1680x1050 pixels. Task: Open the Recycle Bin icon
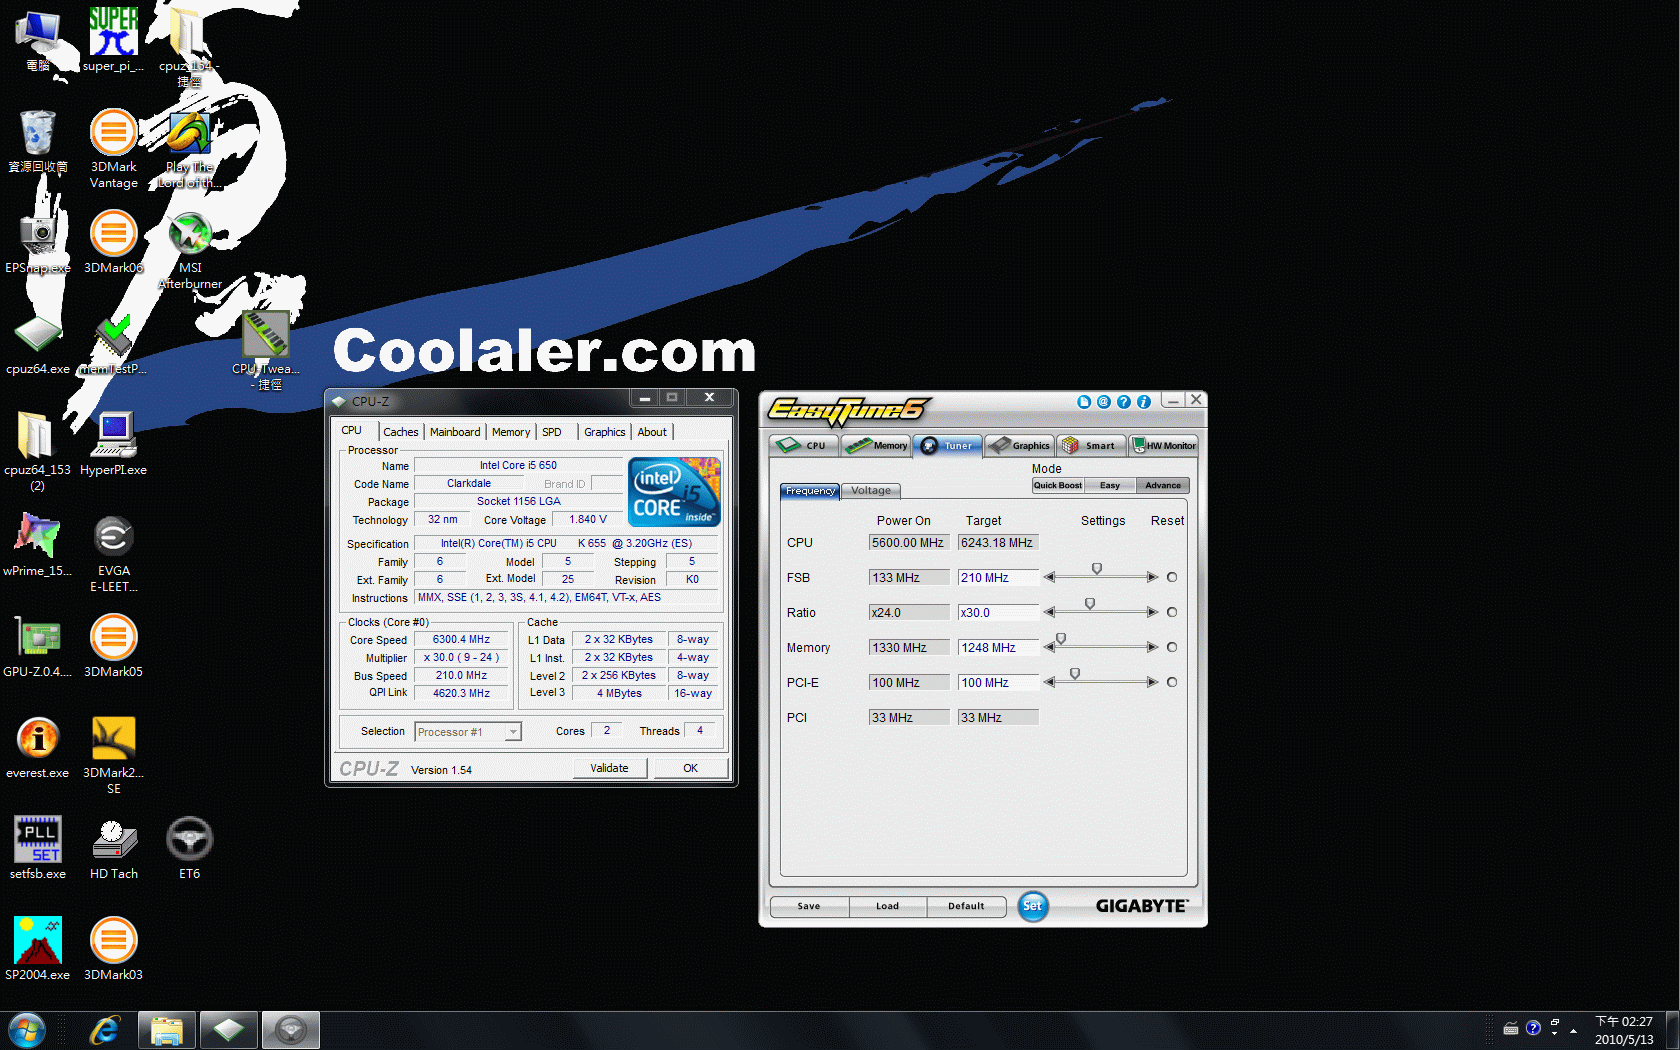click(x=38, y=140)
